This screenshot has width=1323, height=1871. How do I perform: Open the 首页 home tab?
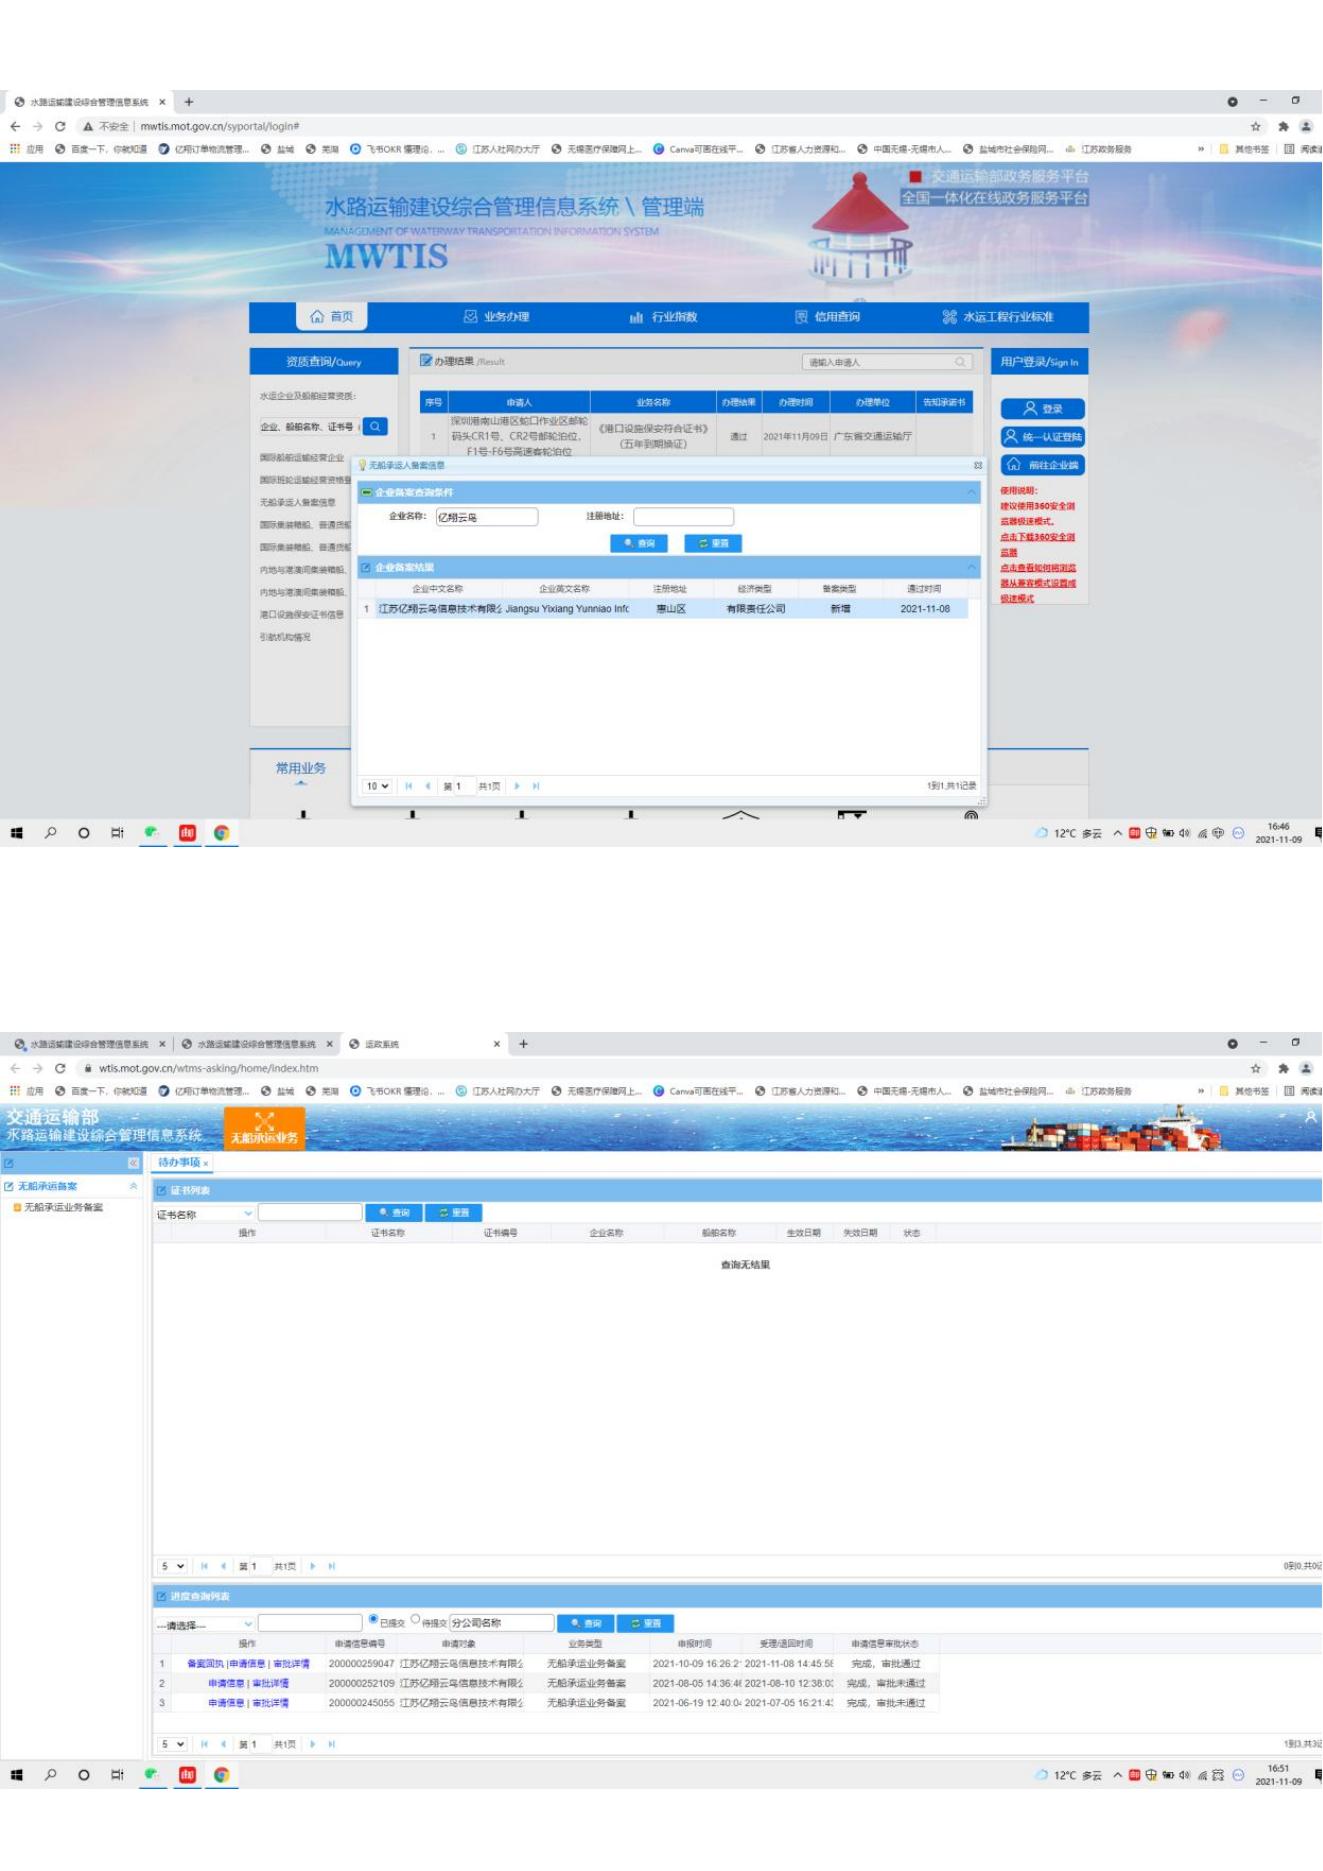(x=332, y=317)
